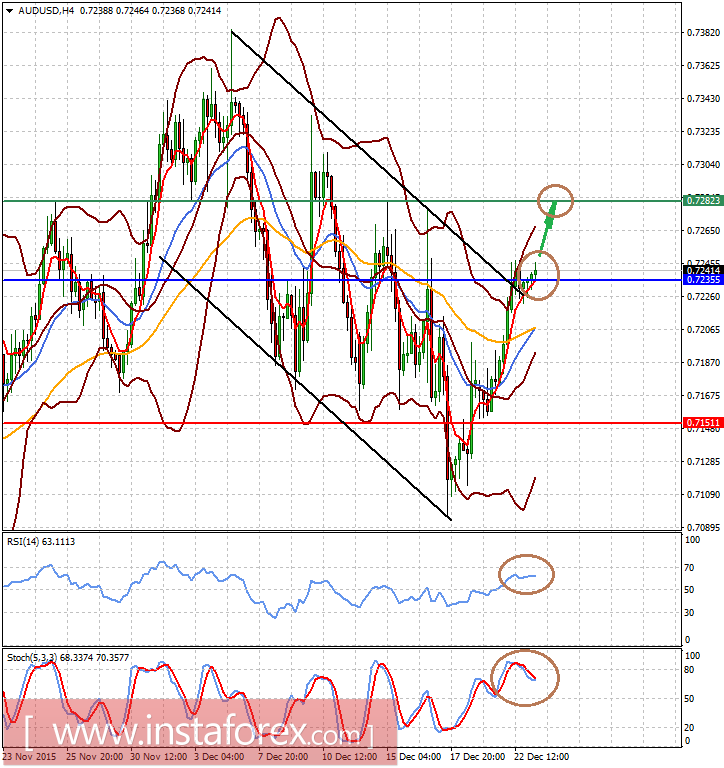The width and height of the screenshot is (724, 768).
Task: Click the 0.71675 price axis value
Action: click(703, 396)
